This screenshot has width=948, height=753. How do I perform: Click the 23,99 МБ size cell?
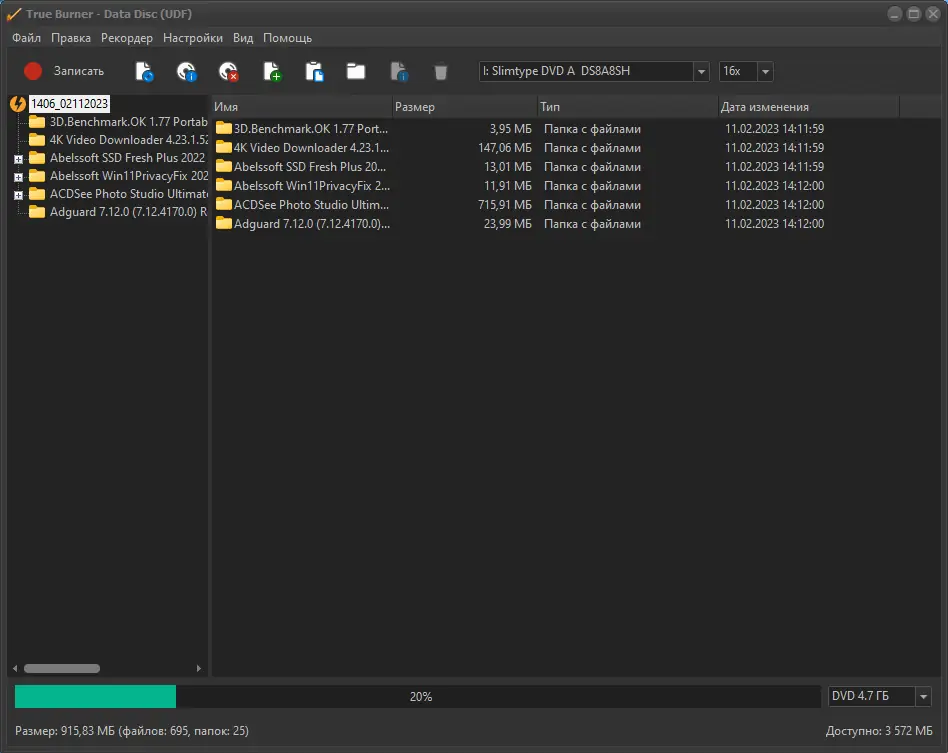508,224
